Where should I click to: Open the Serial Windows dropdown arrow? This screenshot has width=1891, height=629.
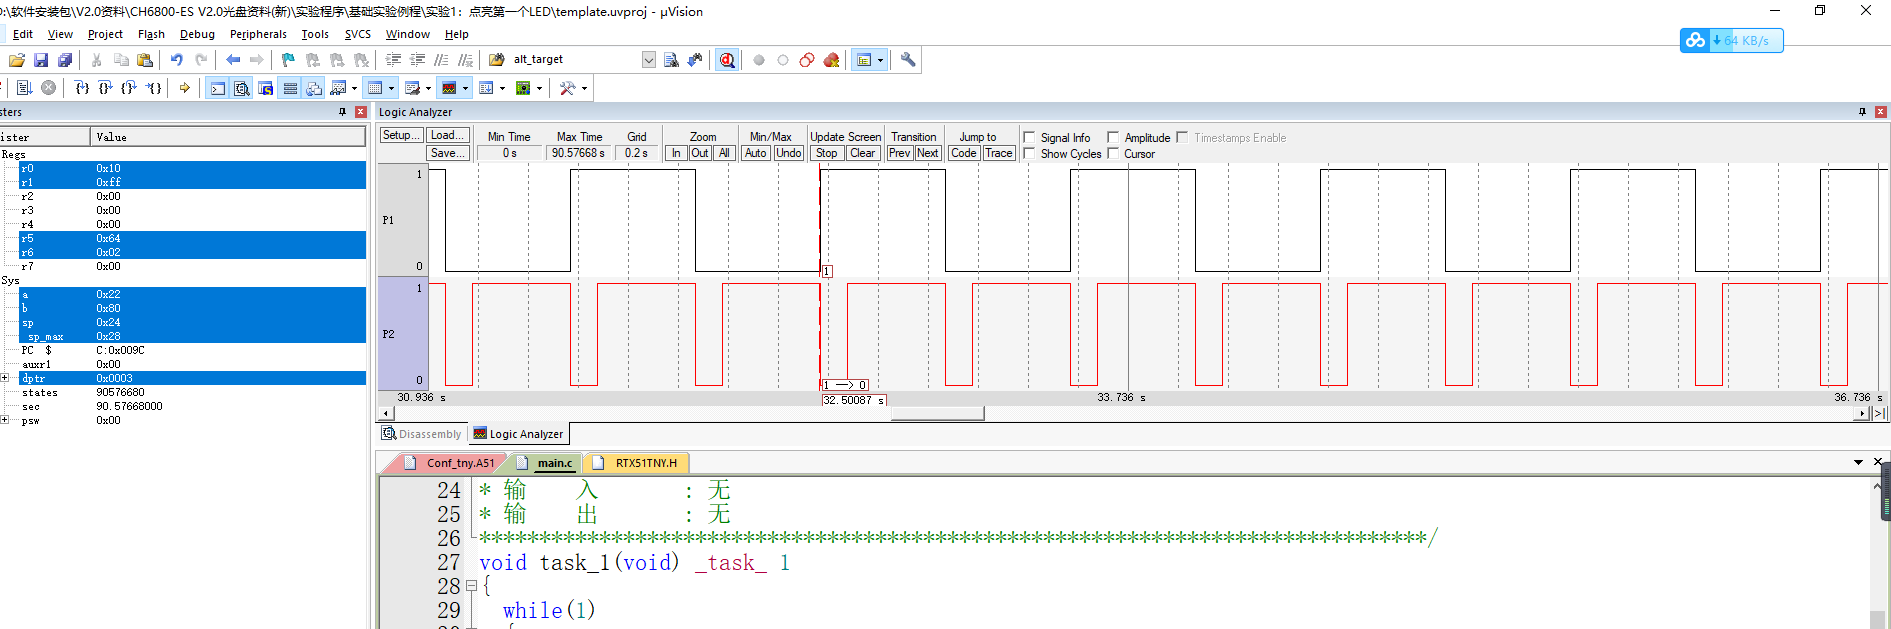click(428, 88)
